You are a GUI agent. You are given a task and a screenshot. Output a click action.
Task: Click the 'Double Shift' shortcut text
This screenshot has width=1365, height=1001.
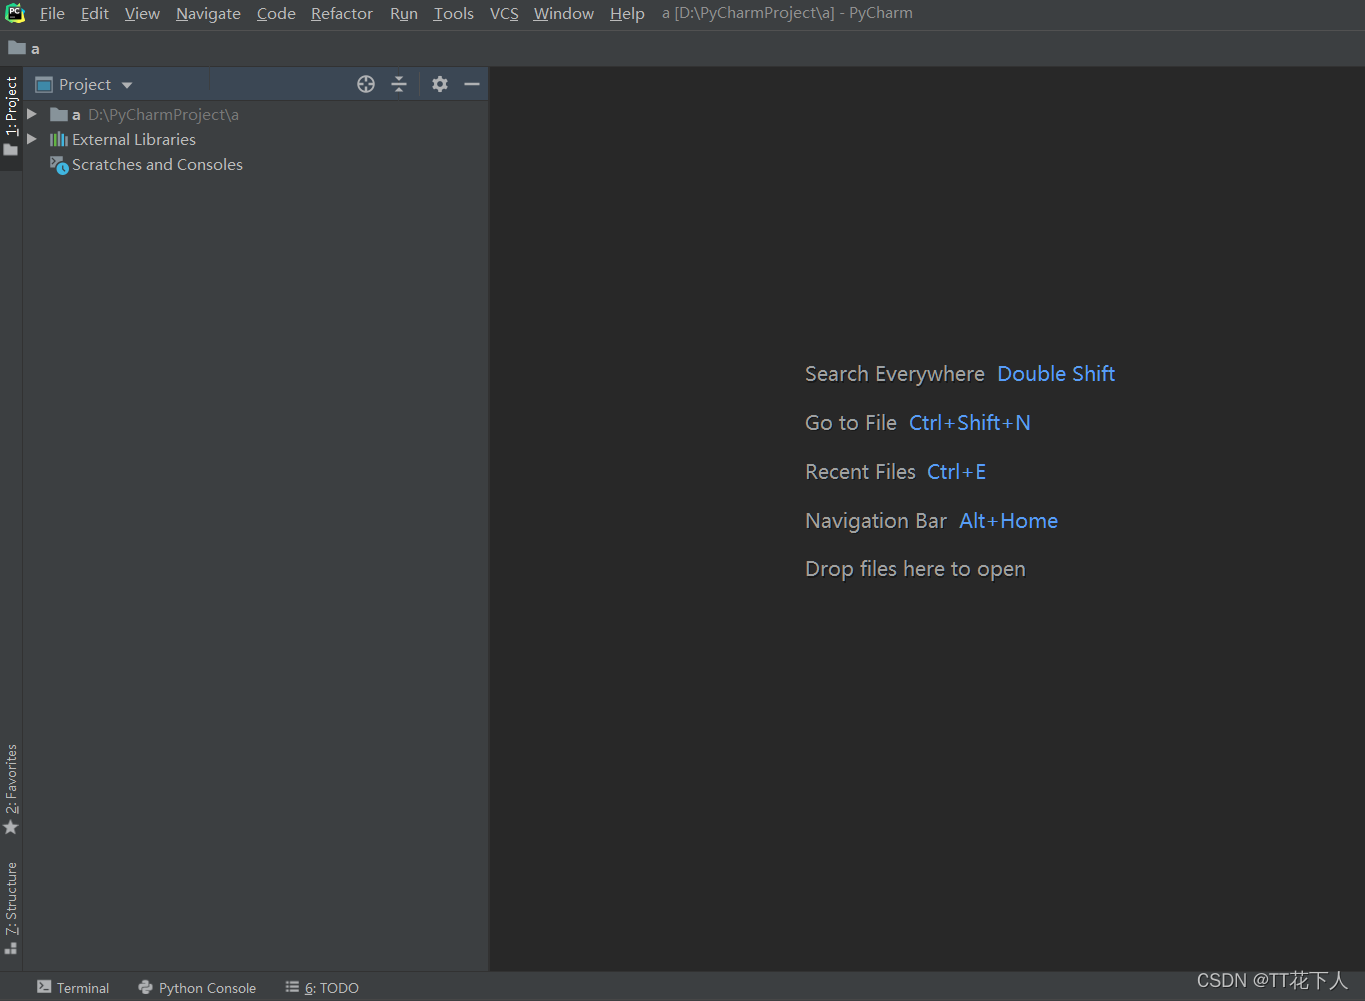click(1056, 374)
